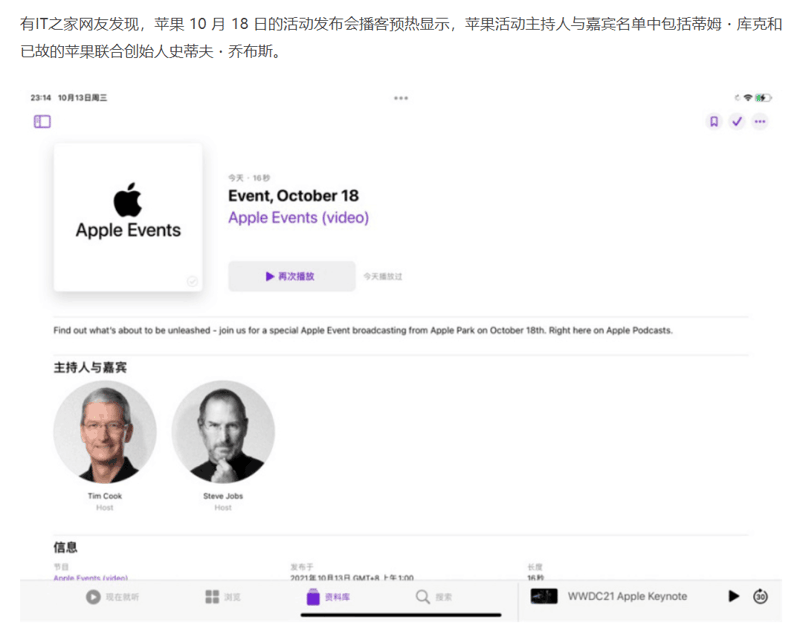Click the Tim Cook name label
The width and height of the screenshot is (800, 640).
[105, 496]
